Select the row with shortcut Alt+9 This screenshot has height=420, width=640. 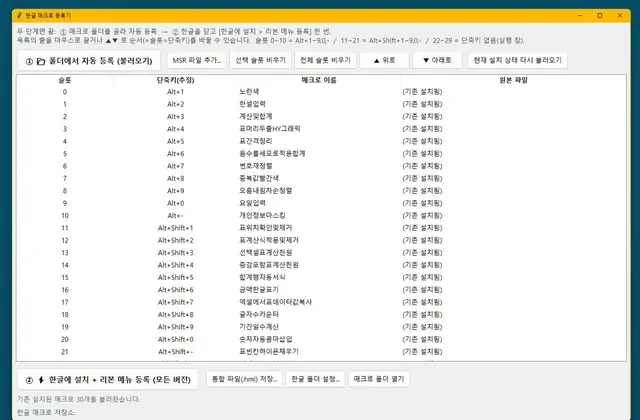click(321, 191)
